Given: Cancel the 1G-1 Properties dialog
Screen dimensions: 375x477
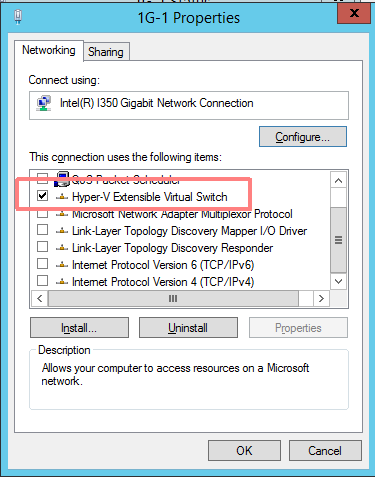Looking at the screenshot, I should (x=325, y=451).
